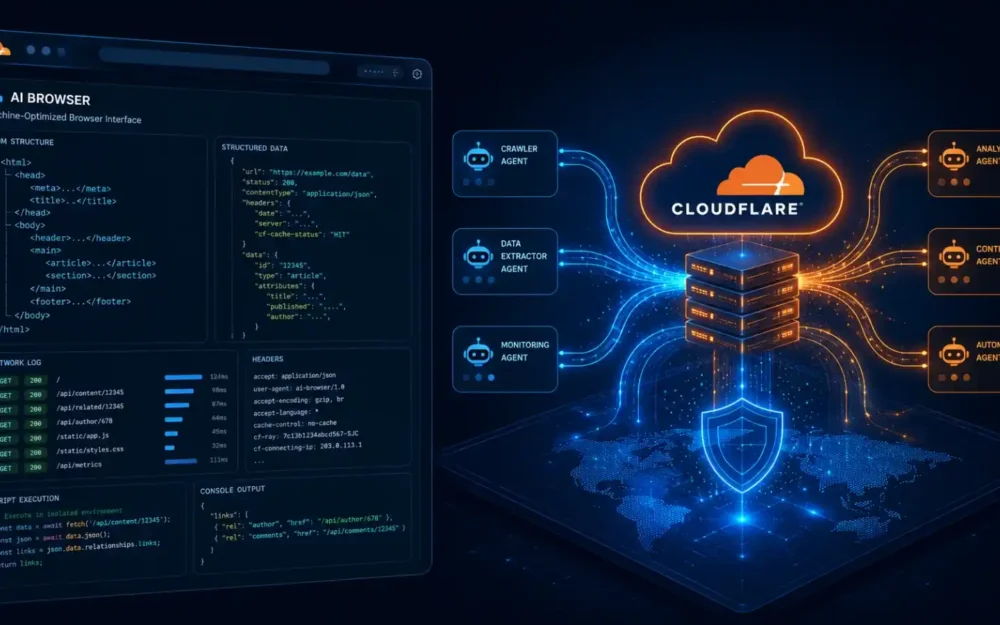Click the timing bar showing 111ms
Viewport: 1000px width, 625px height.
coord(181,461)
